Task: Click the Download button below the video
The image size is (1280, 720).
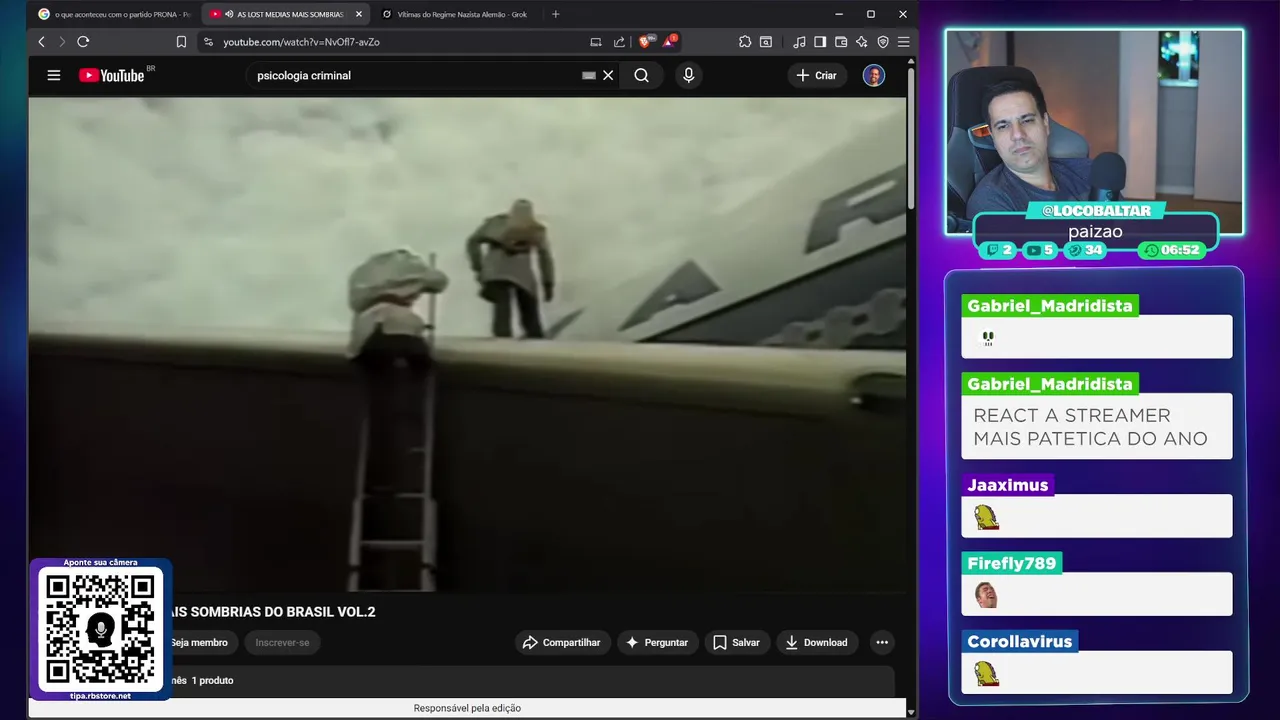Action: (x=816, y=643)
